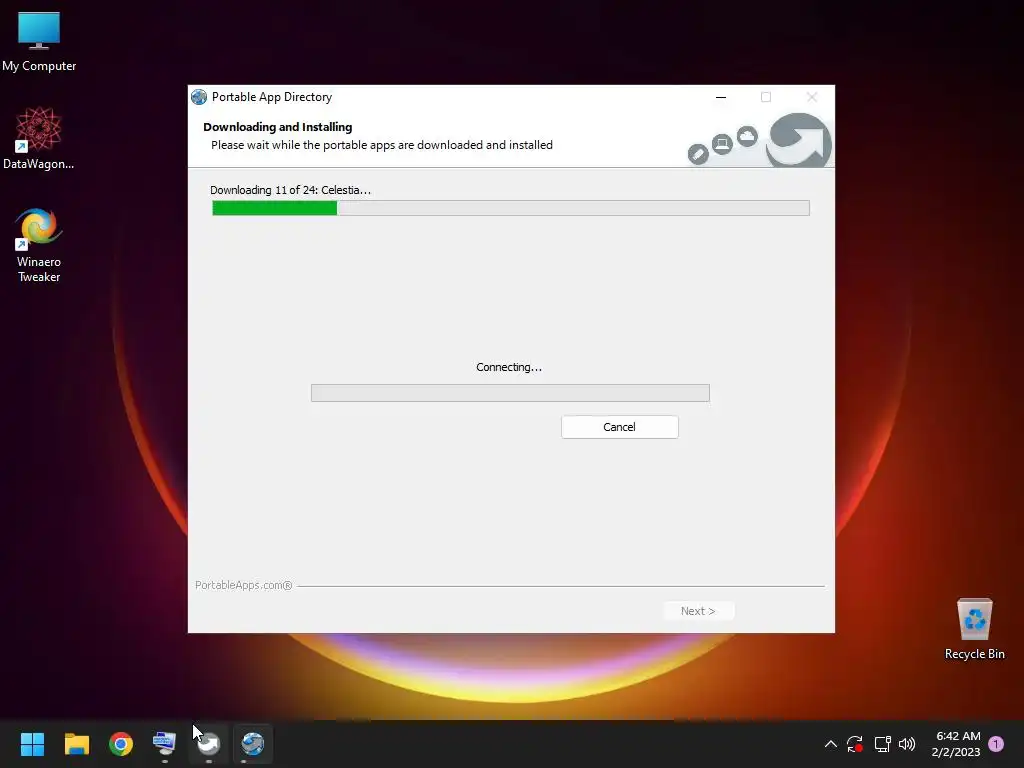
Task: Click the cloud icon in the header
Action: (x=747, y=136)
